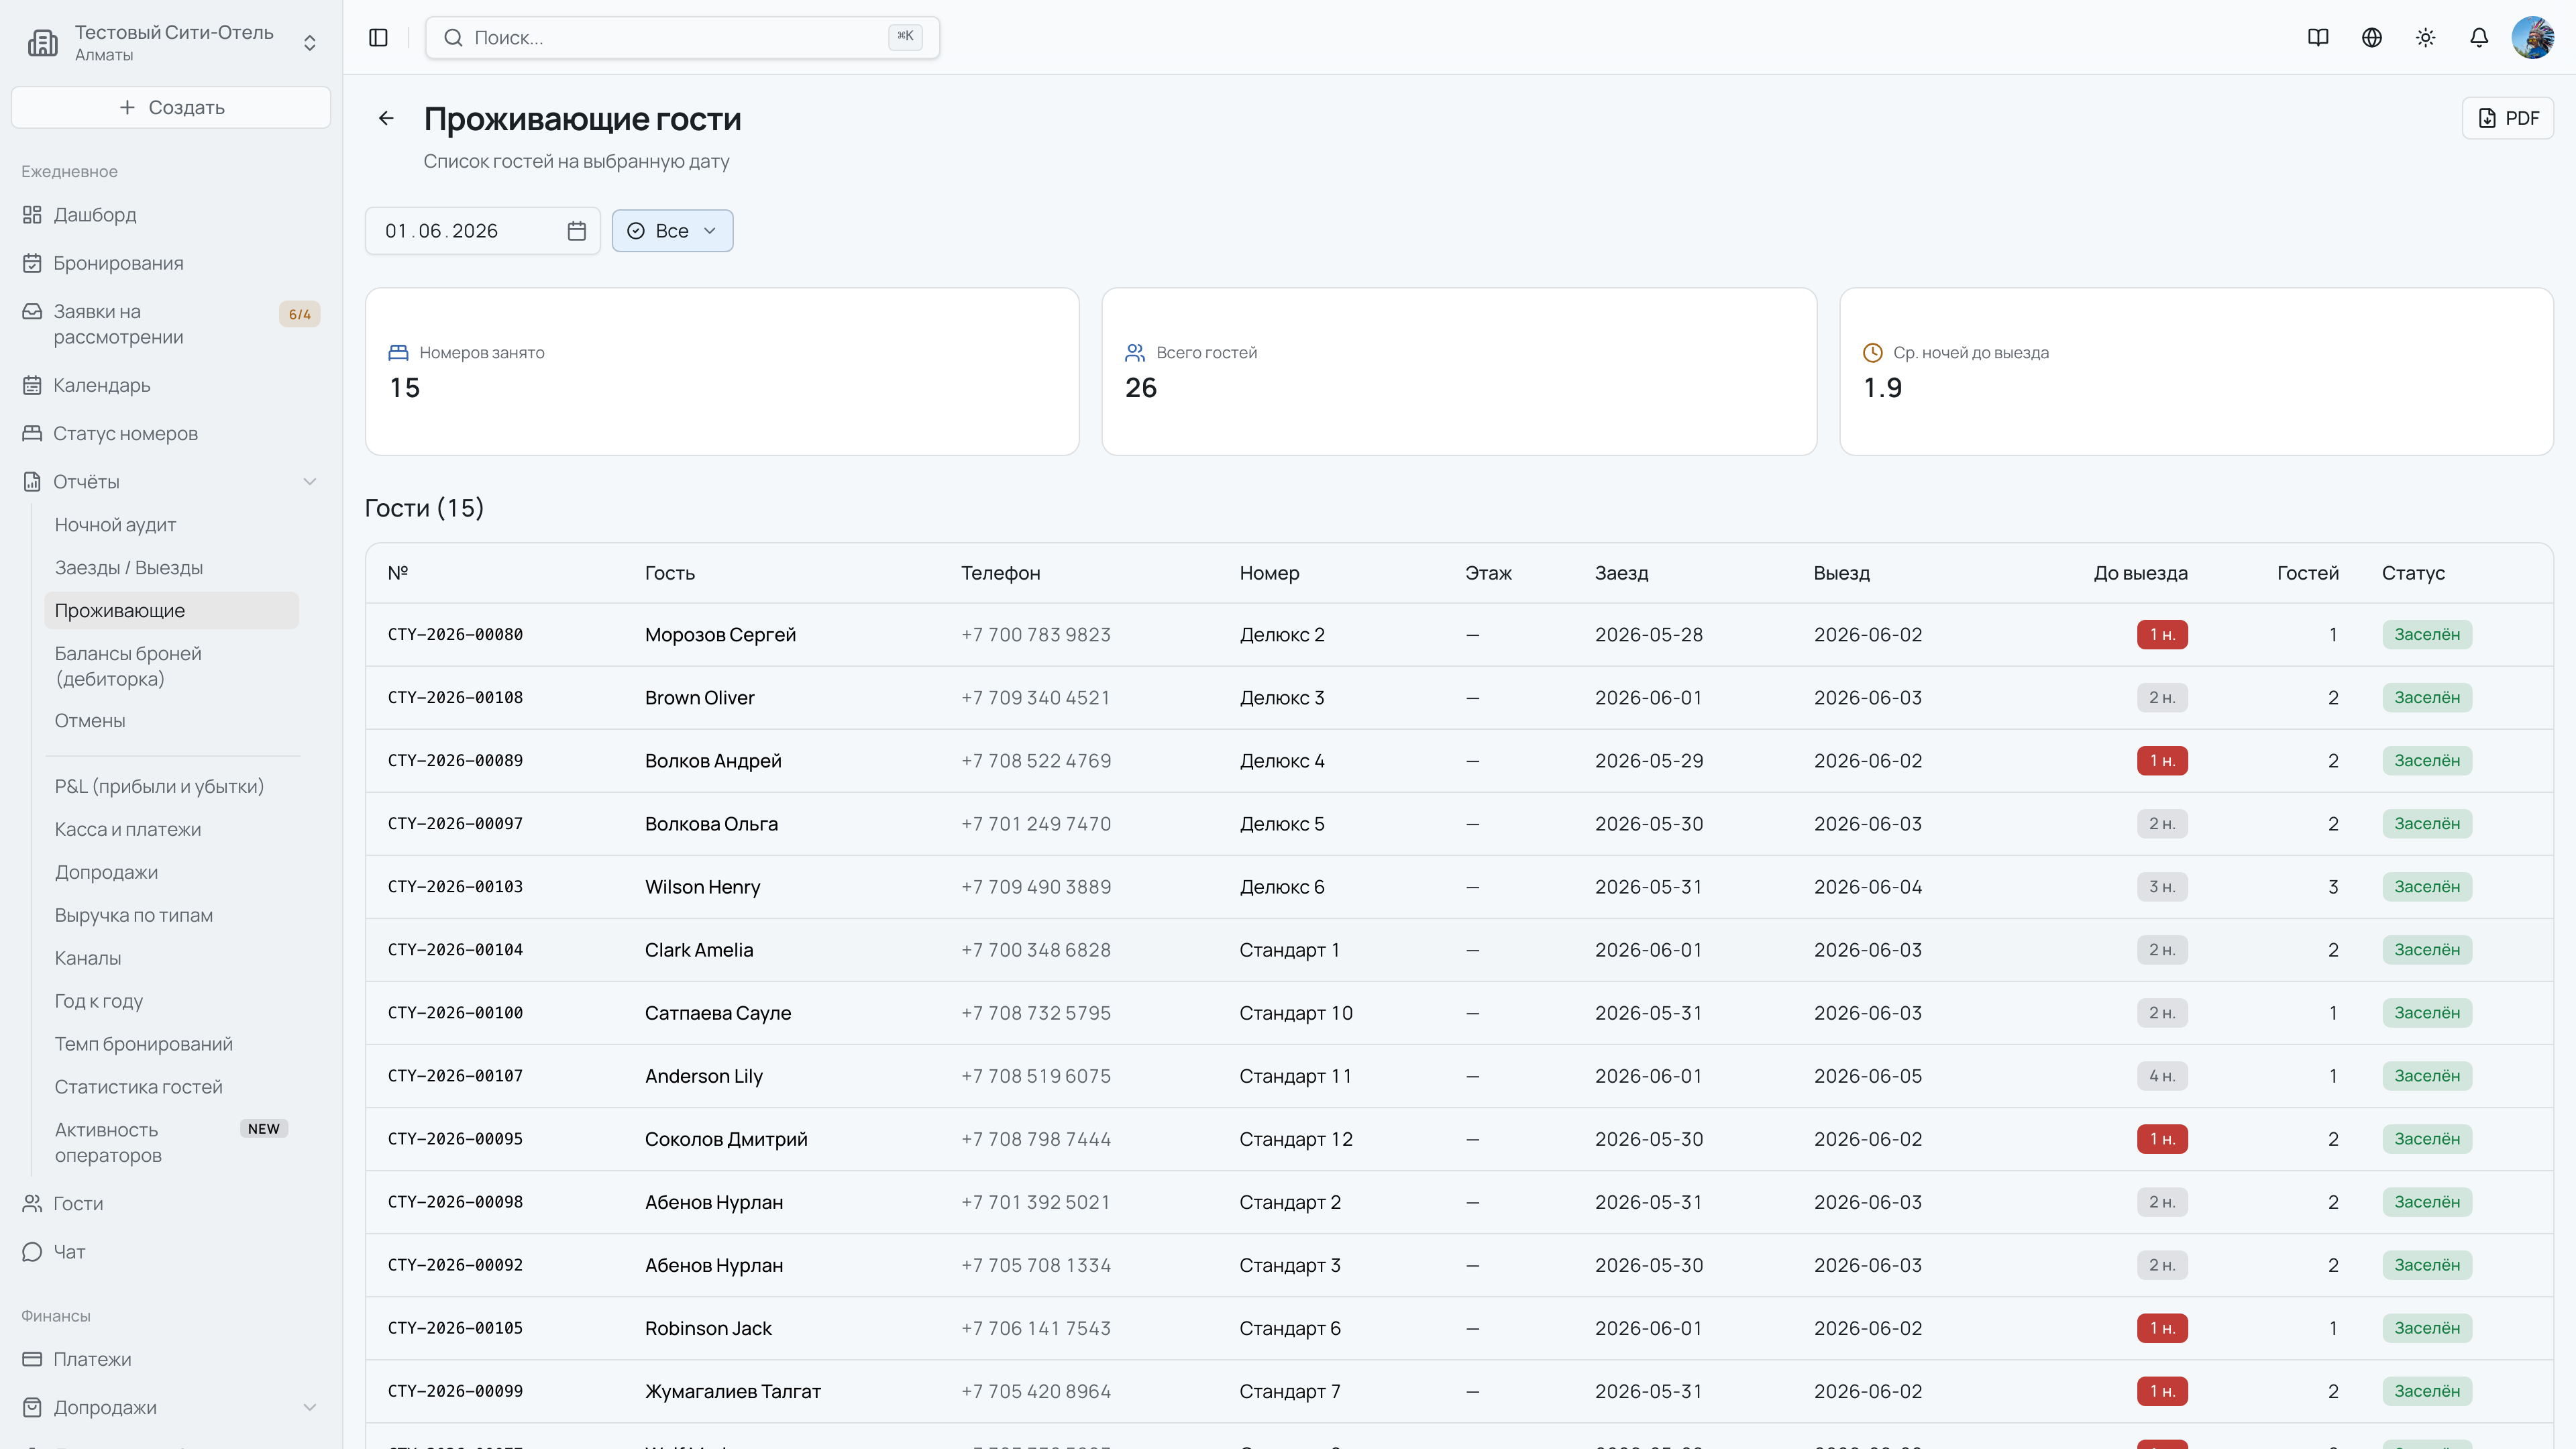Toggle the light/dark theme sun icon

click(x=2425, y=38)
